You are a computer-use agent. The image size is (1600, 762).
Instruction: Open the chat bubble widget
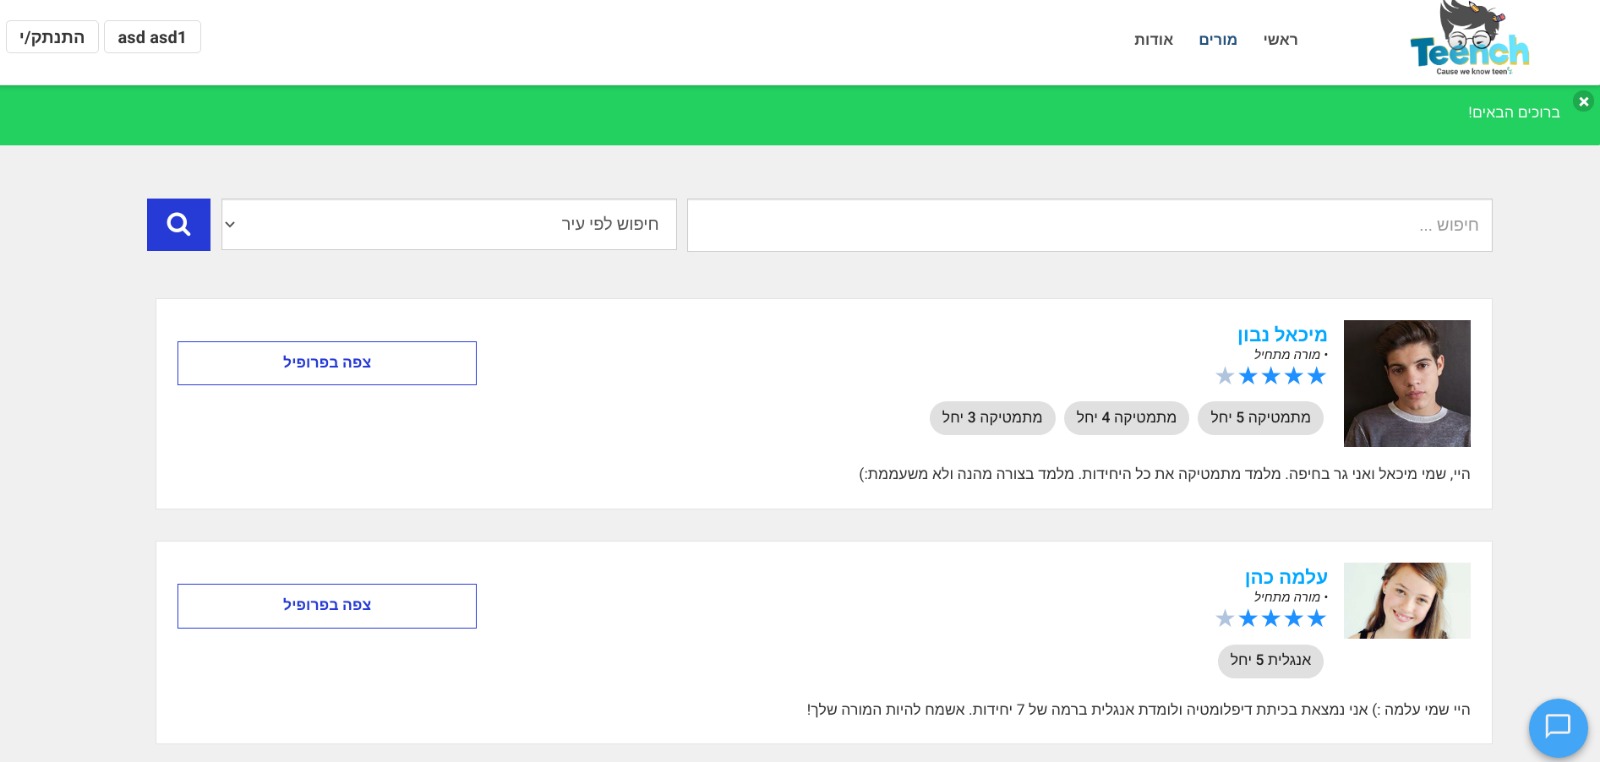point(1557,727)
